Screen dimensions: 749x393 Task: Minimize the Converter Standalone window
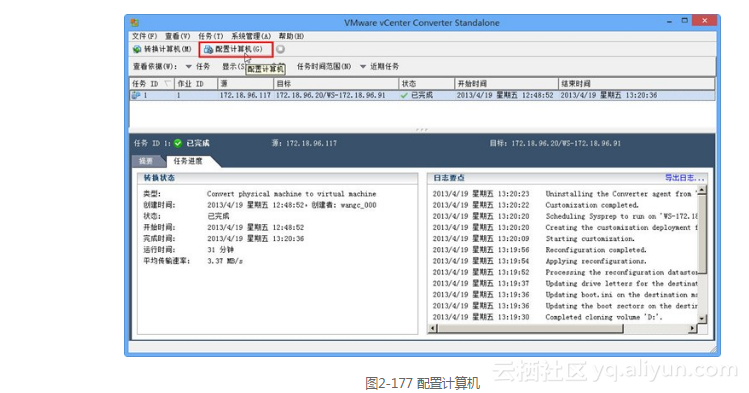669,21
